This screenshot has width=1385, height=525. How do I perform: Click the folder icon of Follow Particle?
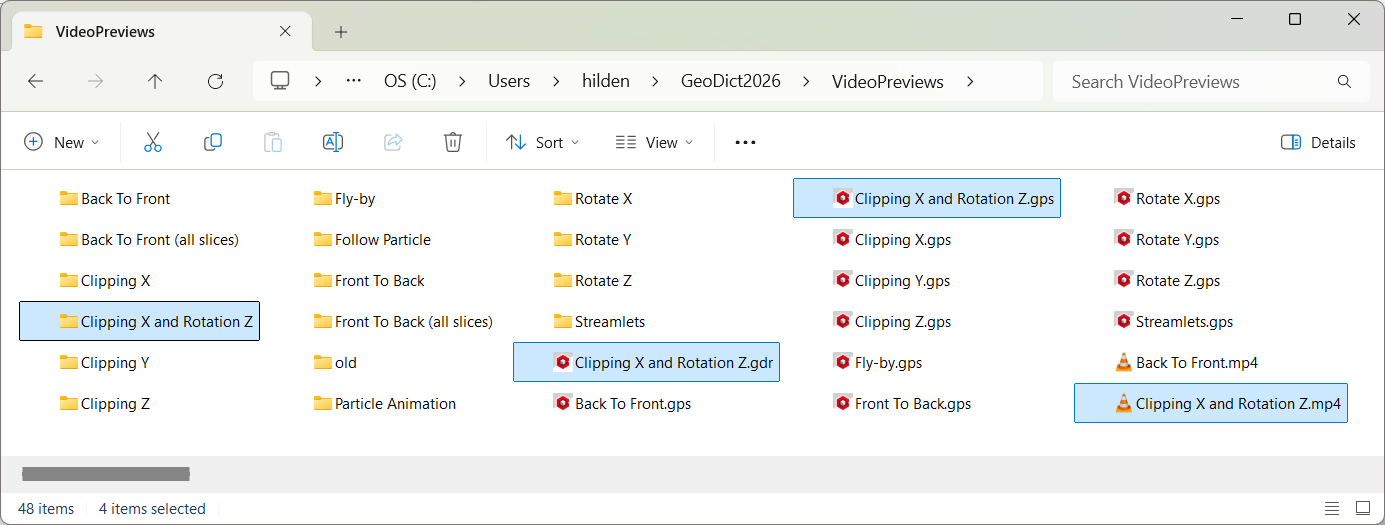pyautogui.click(x=322, y=239)
